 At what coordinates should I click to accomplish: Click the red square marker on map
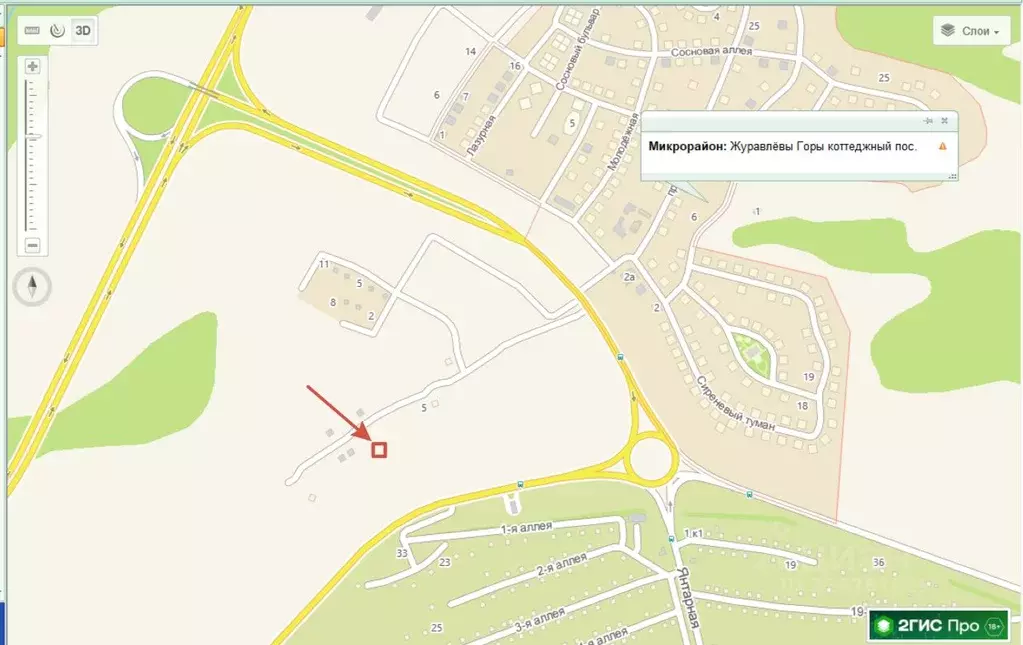pos(379,449)
